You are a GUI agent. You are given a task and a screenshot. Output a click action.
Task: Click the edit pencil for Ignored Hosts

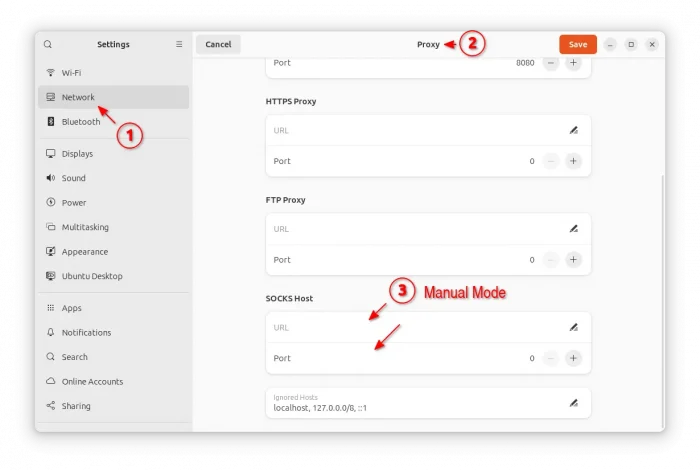(573, 403)
